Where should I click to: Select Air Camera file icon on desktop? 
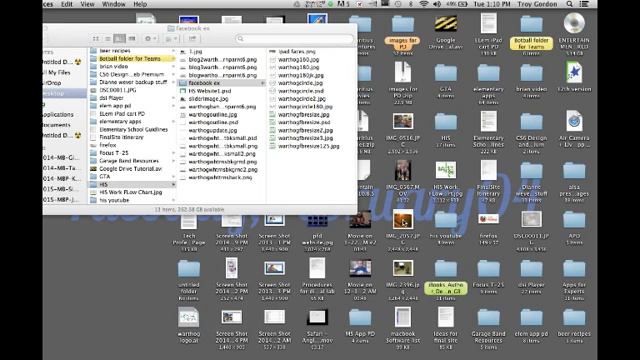click(574, 121)
